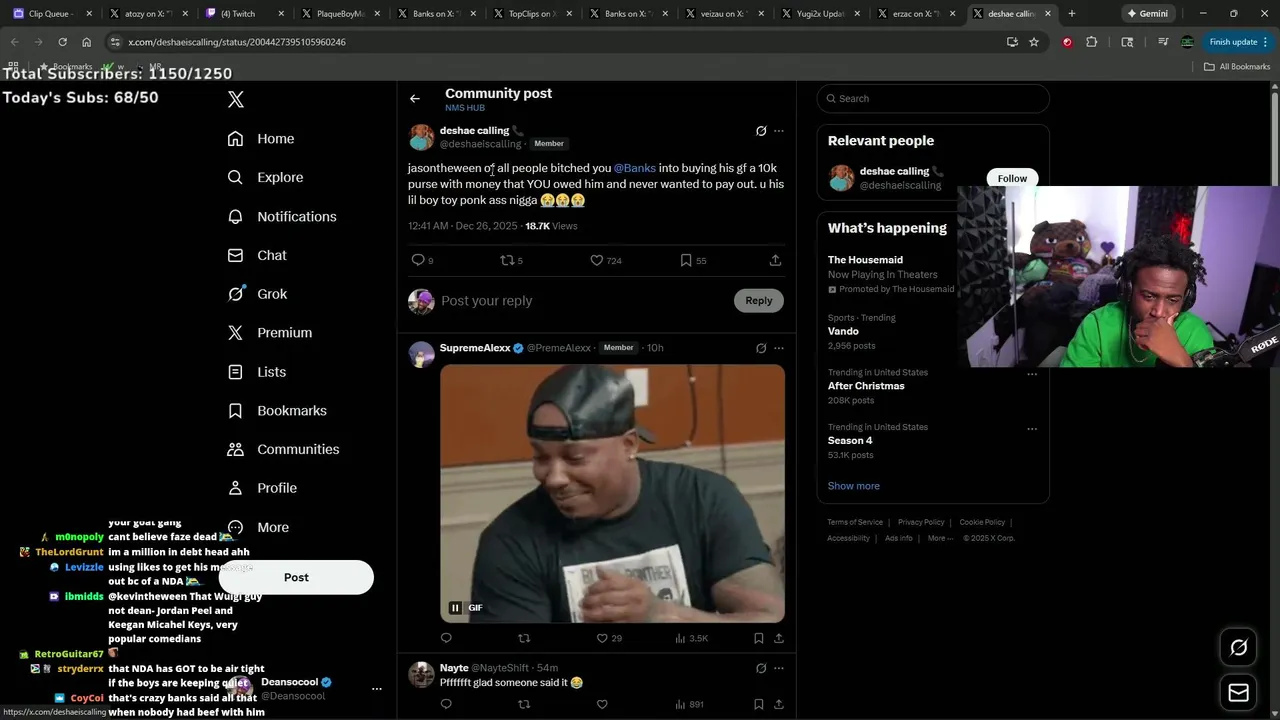Screen dimensions: 1280x720
Task: Open After Christmas trending topic
Action: point(866,386)
